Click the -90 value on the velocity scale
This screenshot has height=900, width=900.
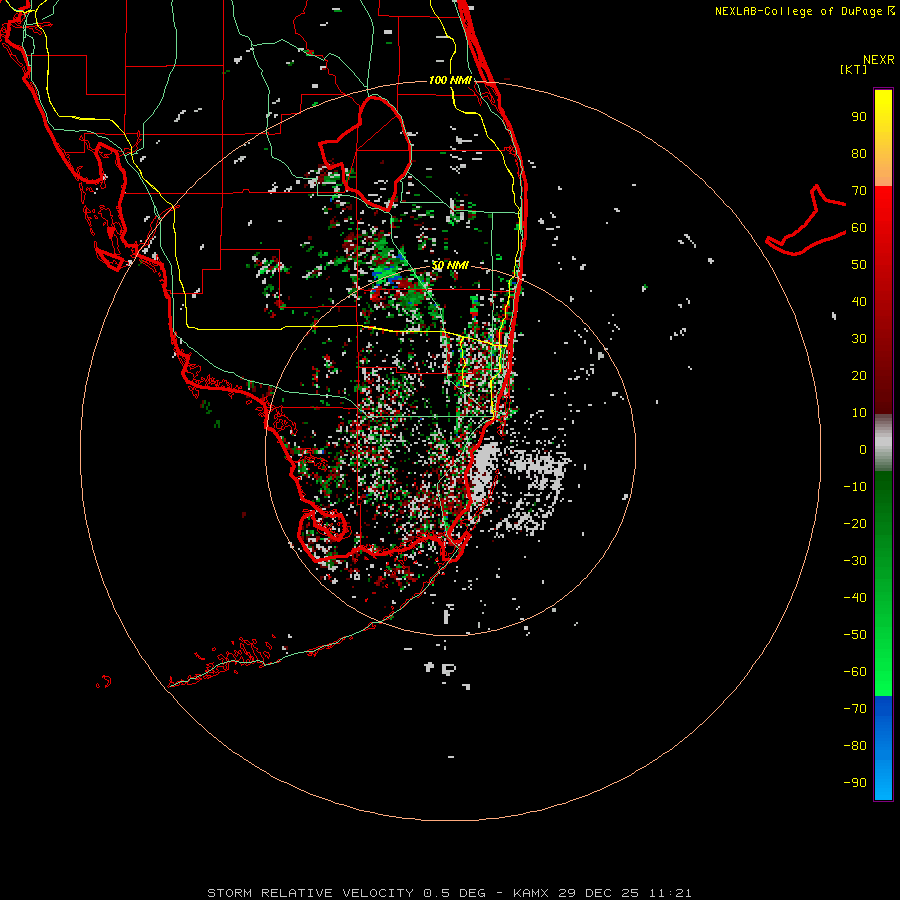tap(855, 782)
